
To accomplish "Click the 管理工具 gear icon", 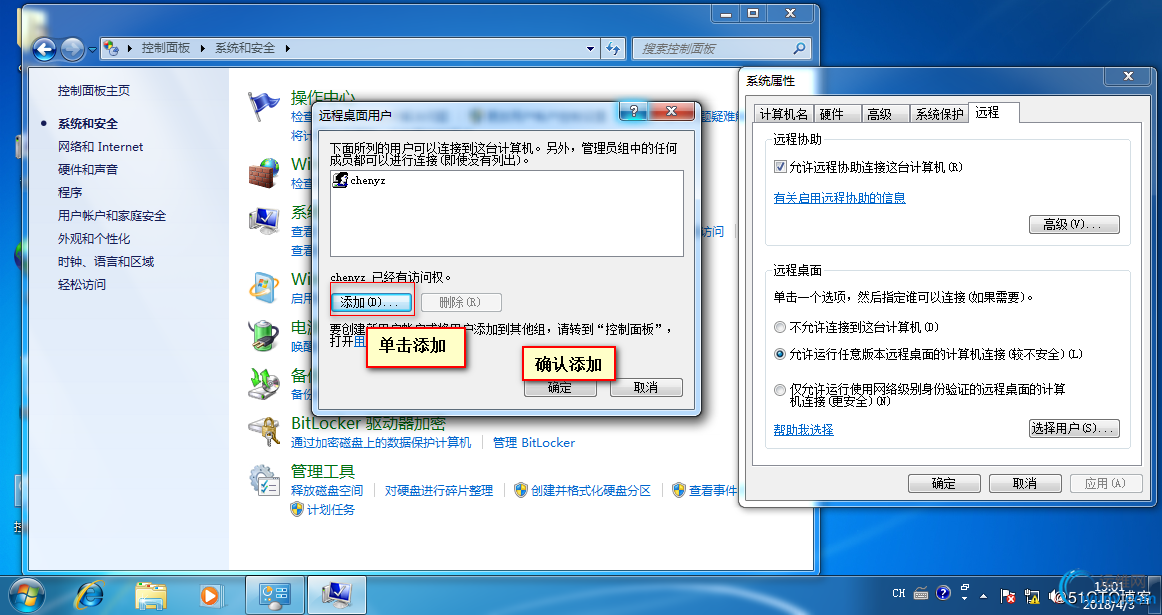I will point(263,479).
